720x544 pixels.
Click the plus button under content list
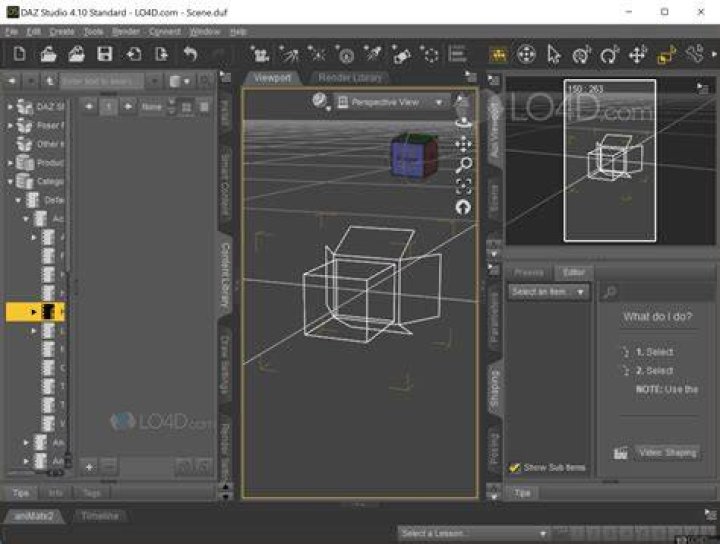click(x=89, y=467)
